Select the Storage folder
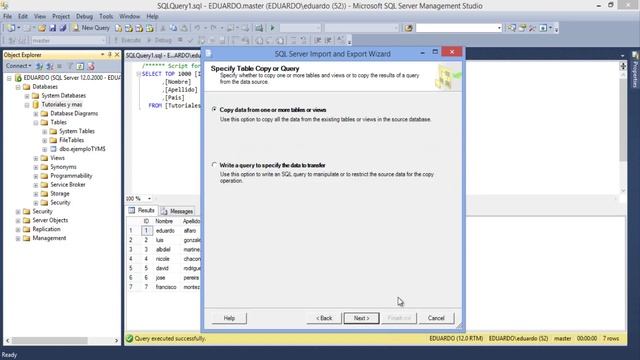This screenshot has width=640, height=360. click(x=60, y=193)
